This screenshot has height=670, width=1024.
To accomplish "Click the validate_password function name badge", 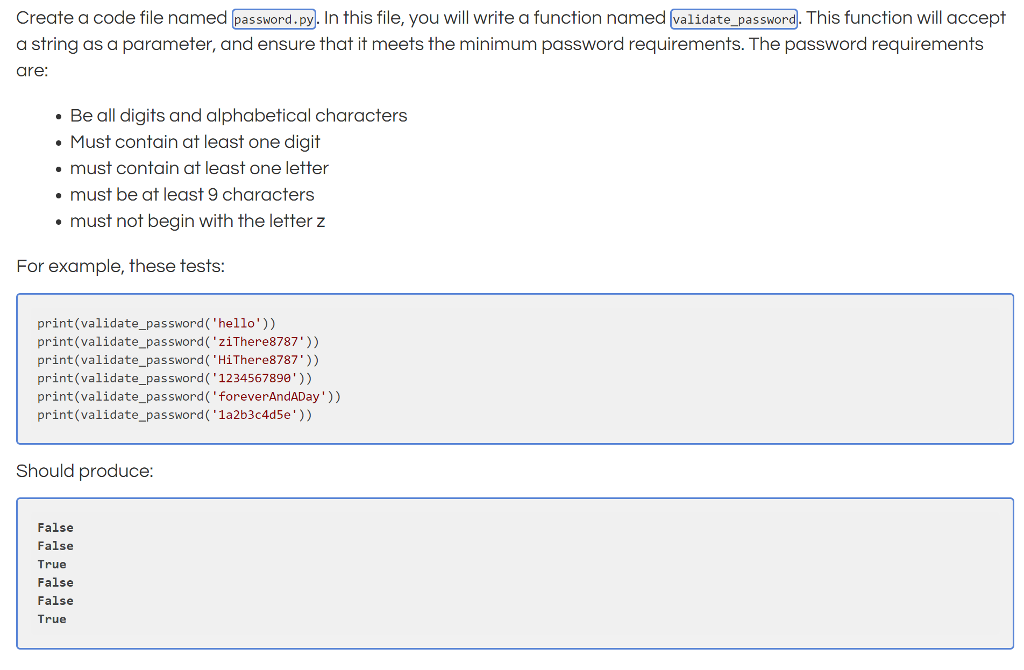I will pos(733,18).
